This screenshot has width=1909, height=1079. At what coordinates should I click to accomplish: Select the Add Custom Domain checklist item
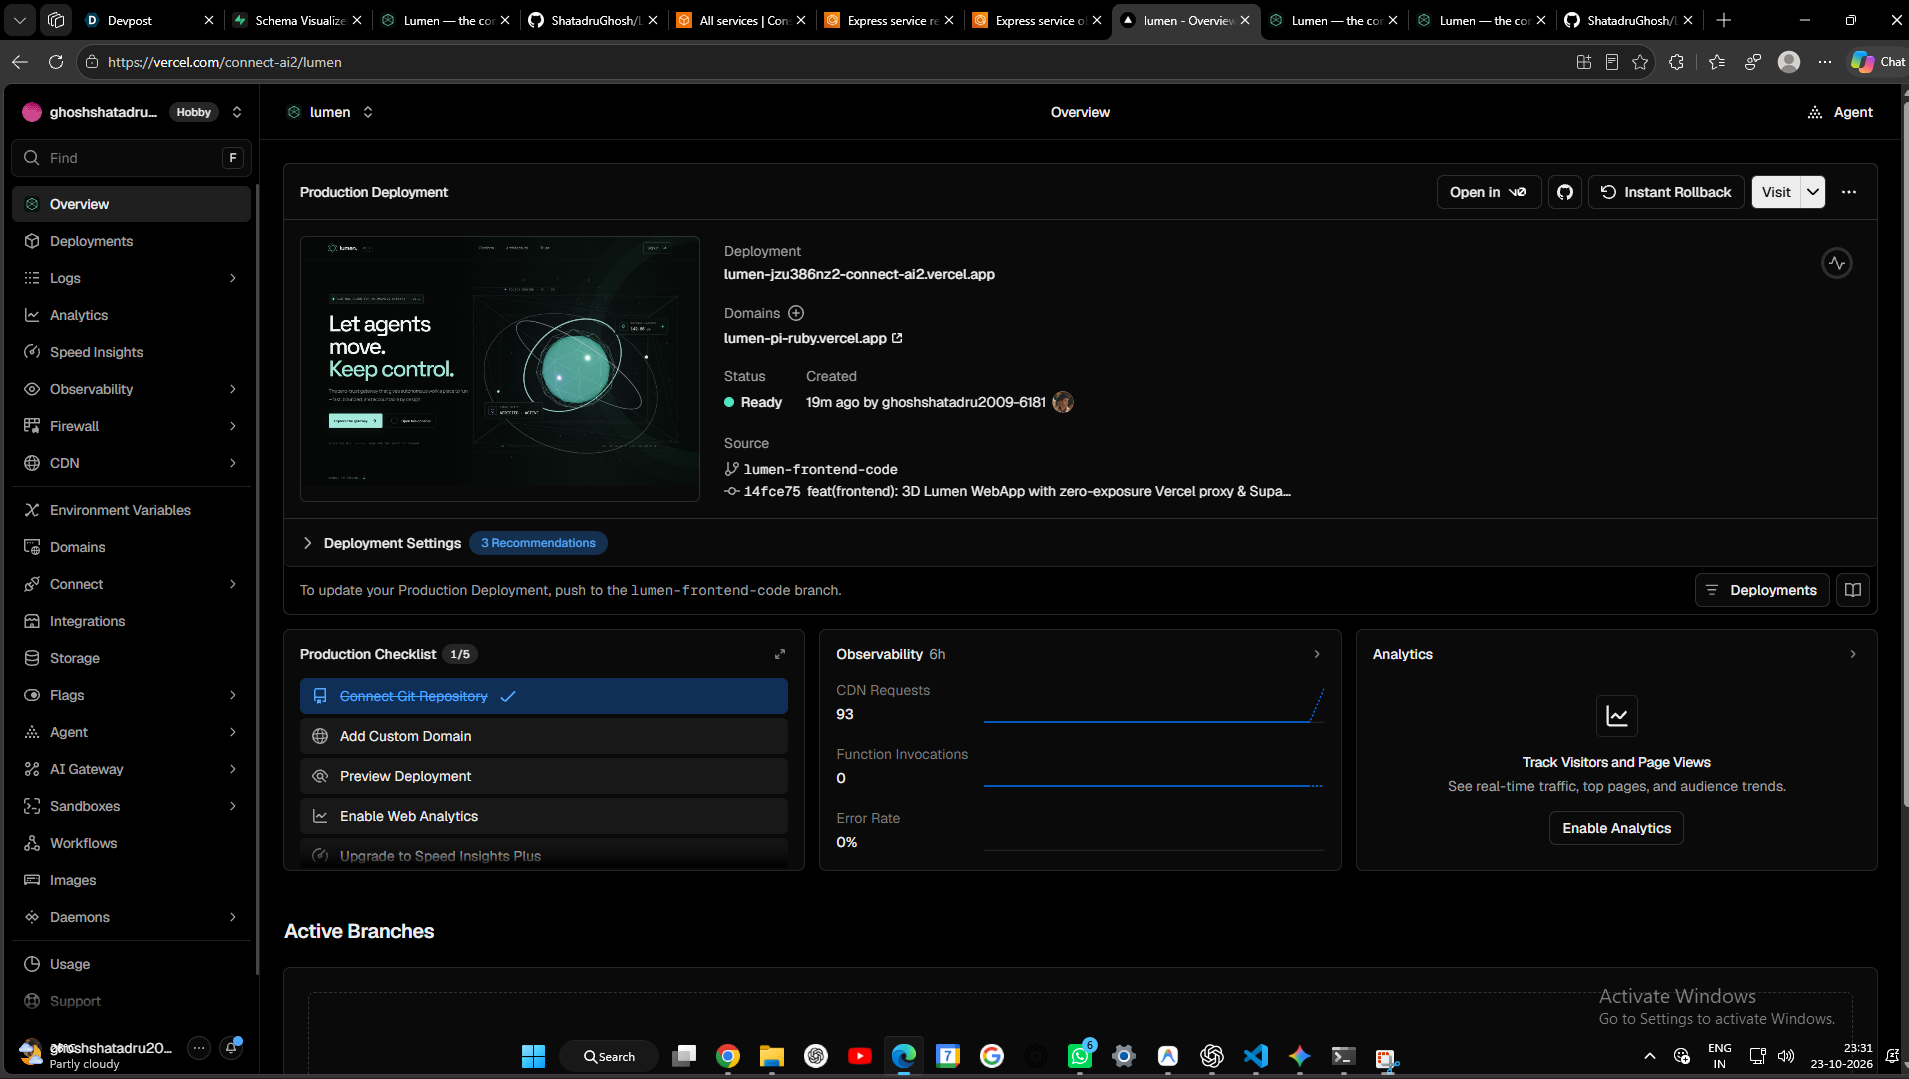(x=544, y=736)
